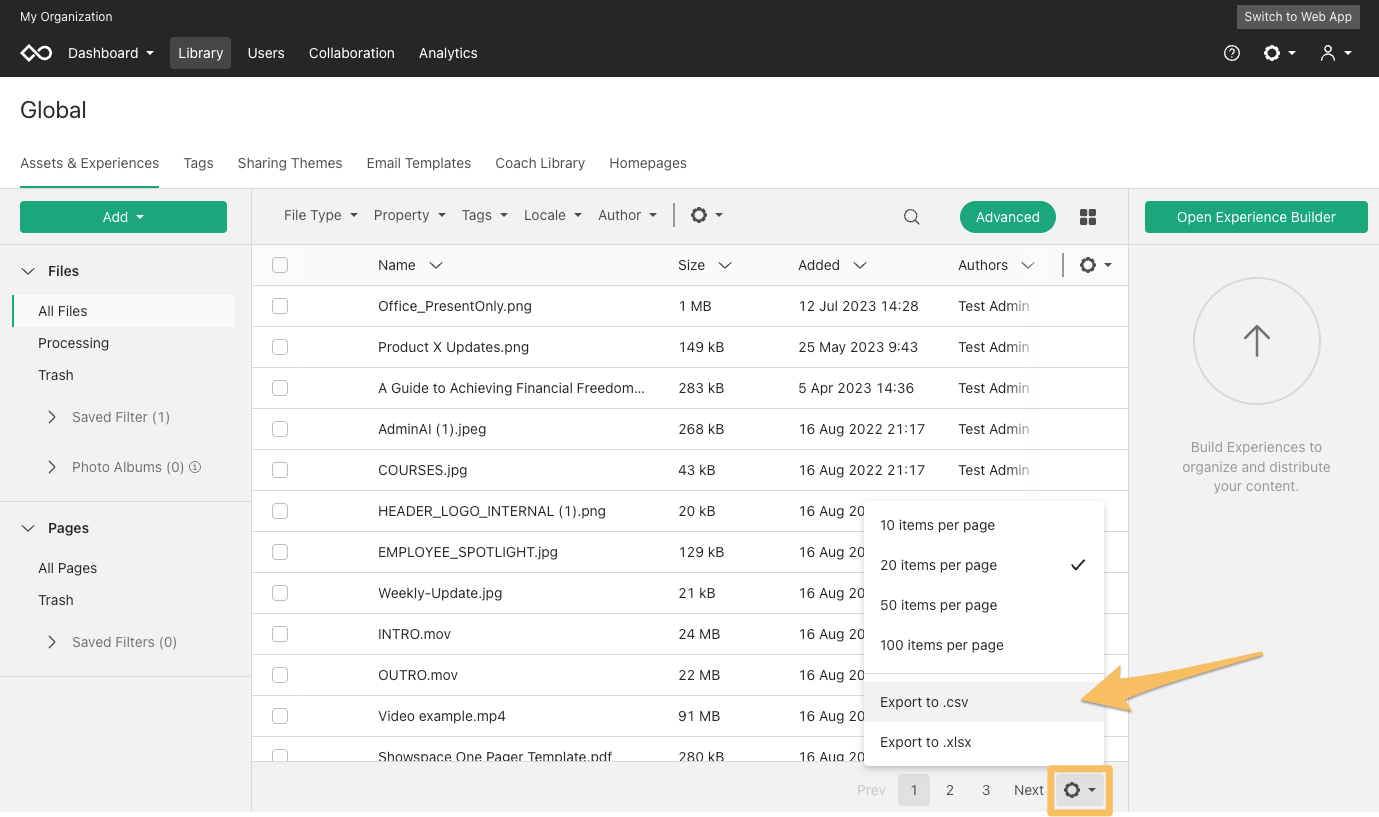The height and width of the screenshot is (817, 1379).
Task: Expand Saved Filters (0) under Pages
Action: (52, 642)
